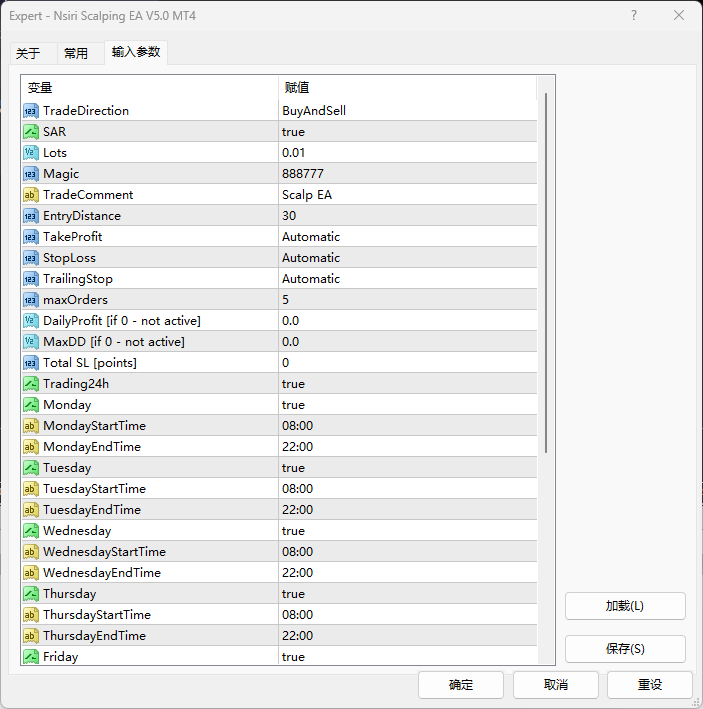Click the boolean icon next to SAR

(x=31, y=132)
